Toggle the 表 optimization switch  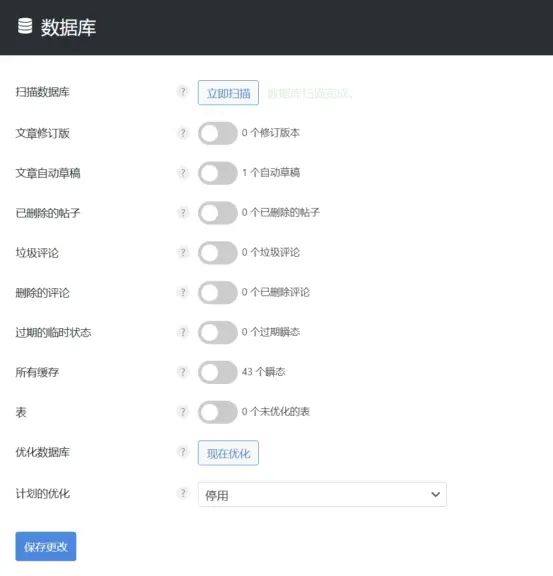218,412
